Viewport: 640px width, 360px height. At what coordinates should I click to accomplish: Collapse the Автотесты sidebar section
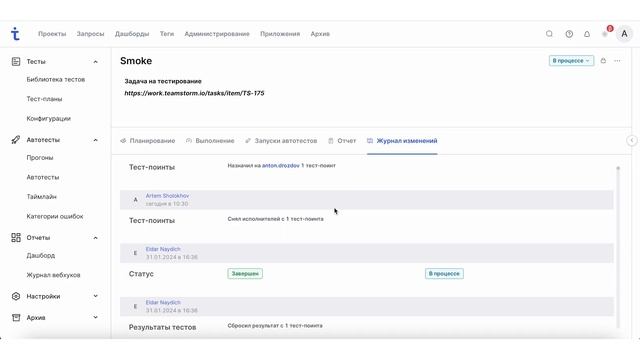pyautogui.click(x=96, y=140)
